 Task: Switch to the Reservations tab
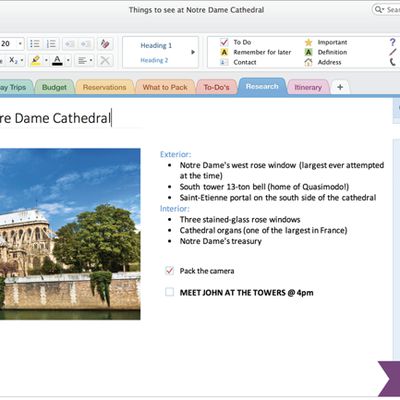point(104,87)
